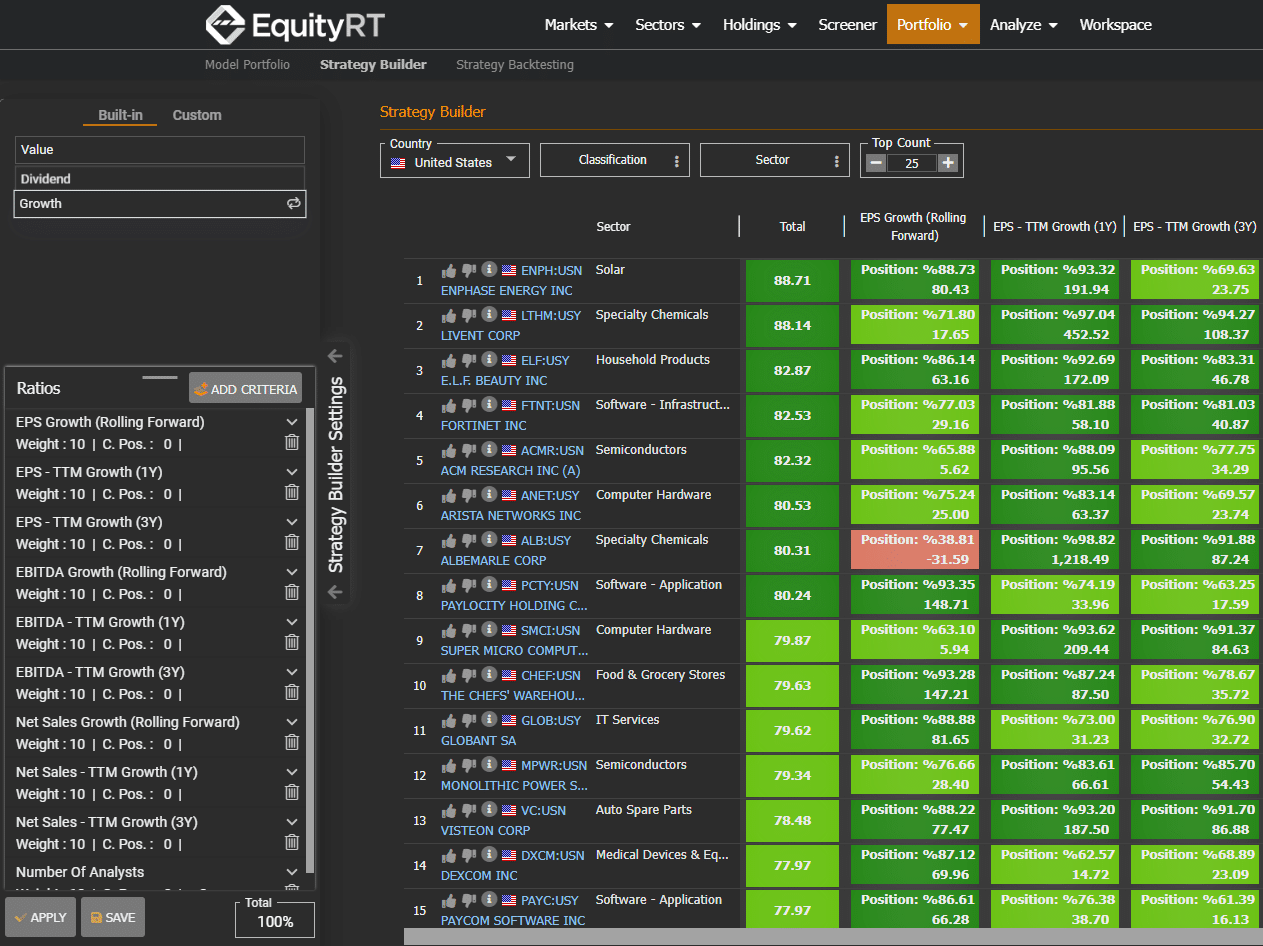Go to the Screener page
The width and height of the screenshot is (1263, 946).
pyautogui.click(x=847, y=25)
